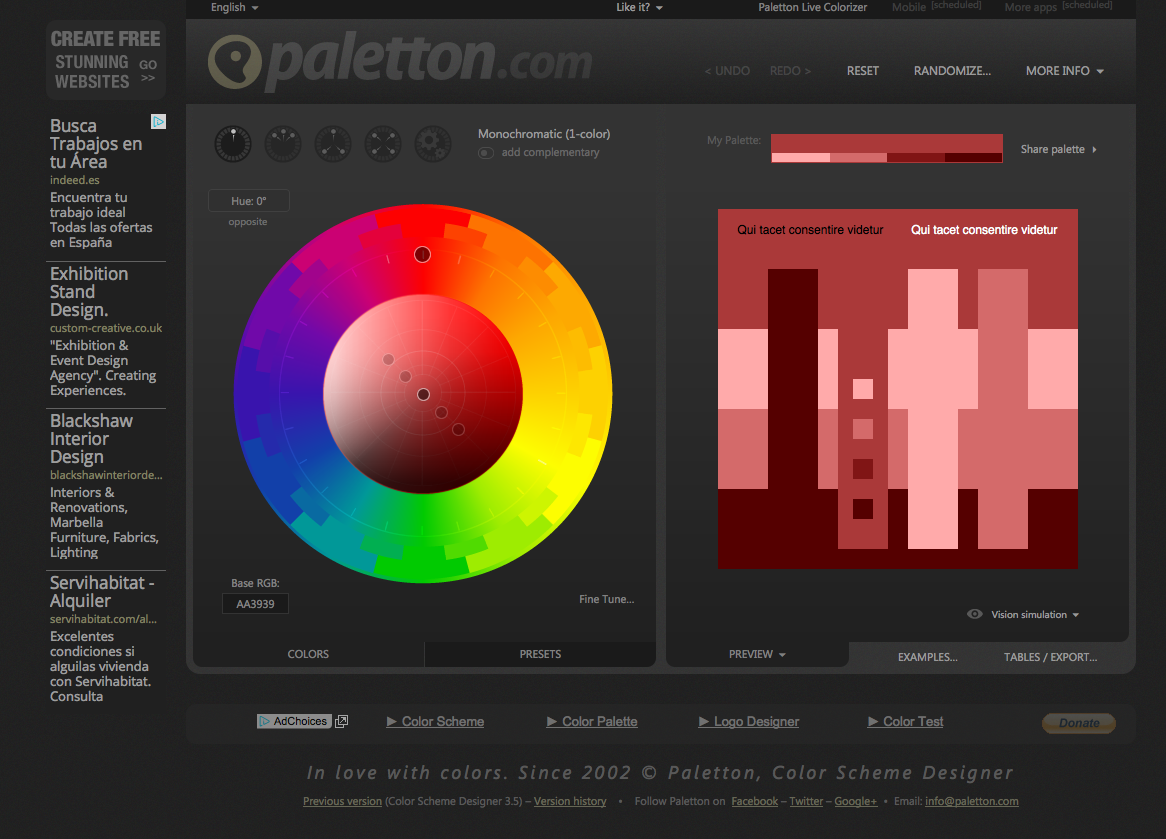Select the triad scheme icon
This screenshot has width=1166, height=839.
(332, 143)
